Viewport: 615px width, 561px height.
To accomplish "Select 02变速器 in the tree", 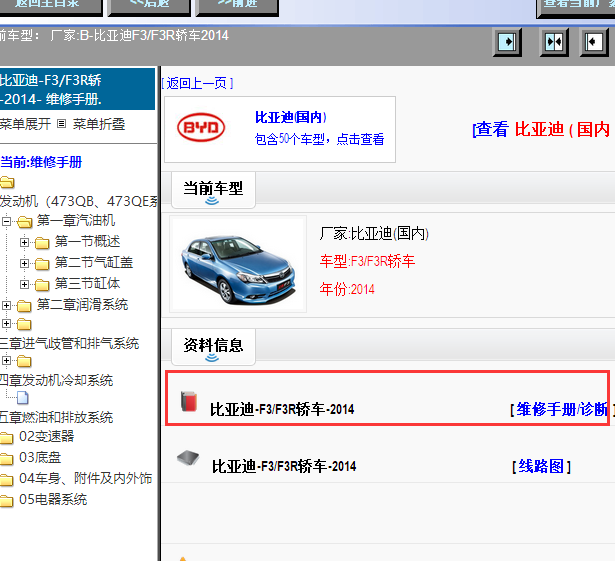I will pos(47,436).
